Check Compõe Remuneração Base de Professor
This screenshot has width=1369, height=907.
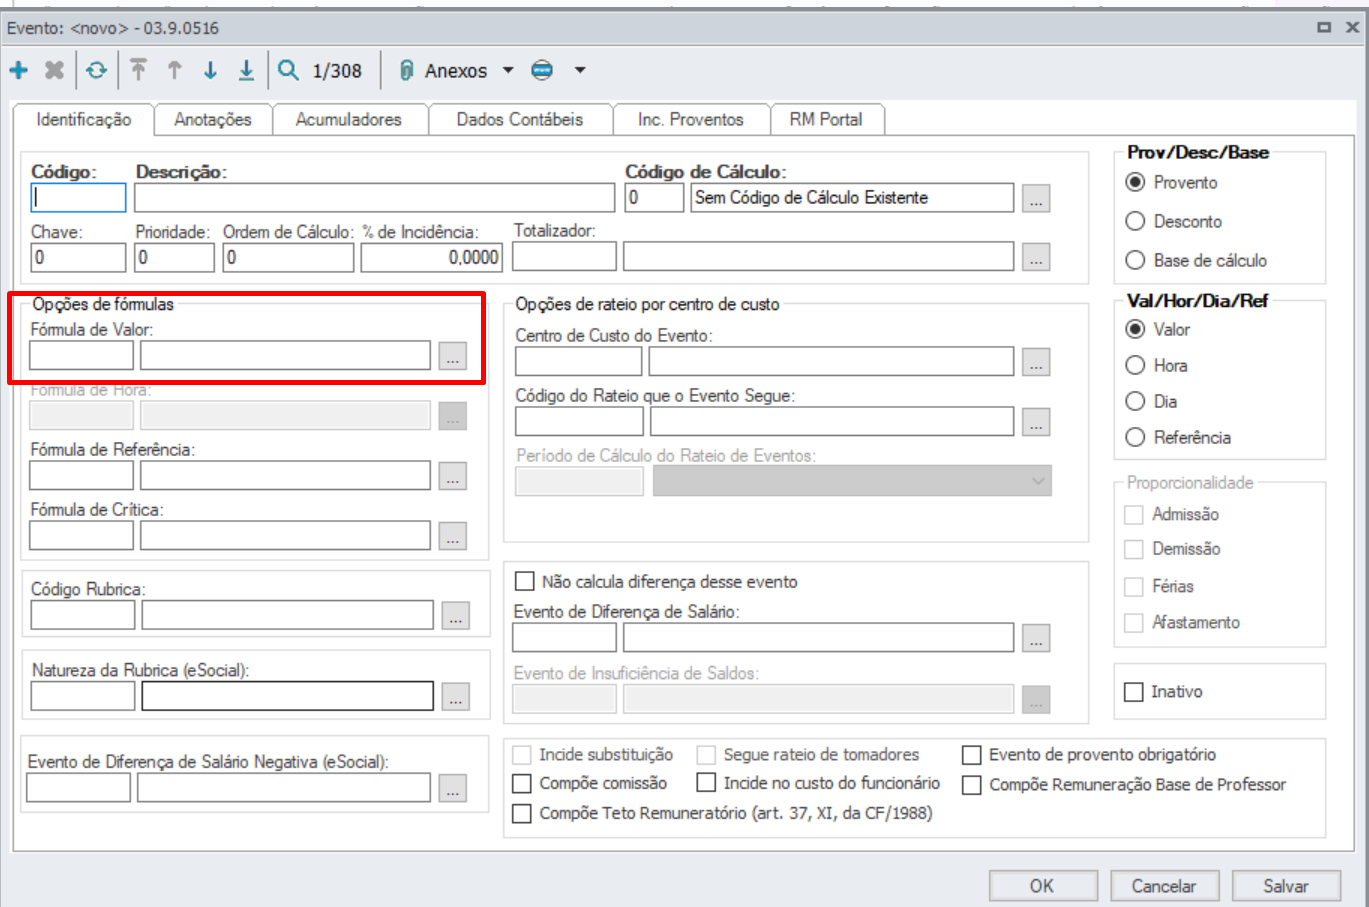click(972, 785)
